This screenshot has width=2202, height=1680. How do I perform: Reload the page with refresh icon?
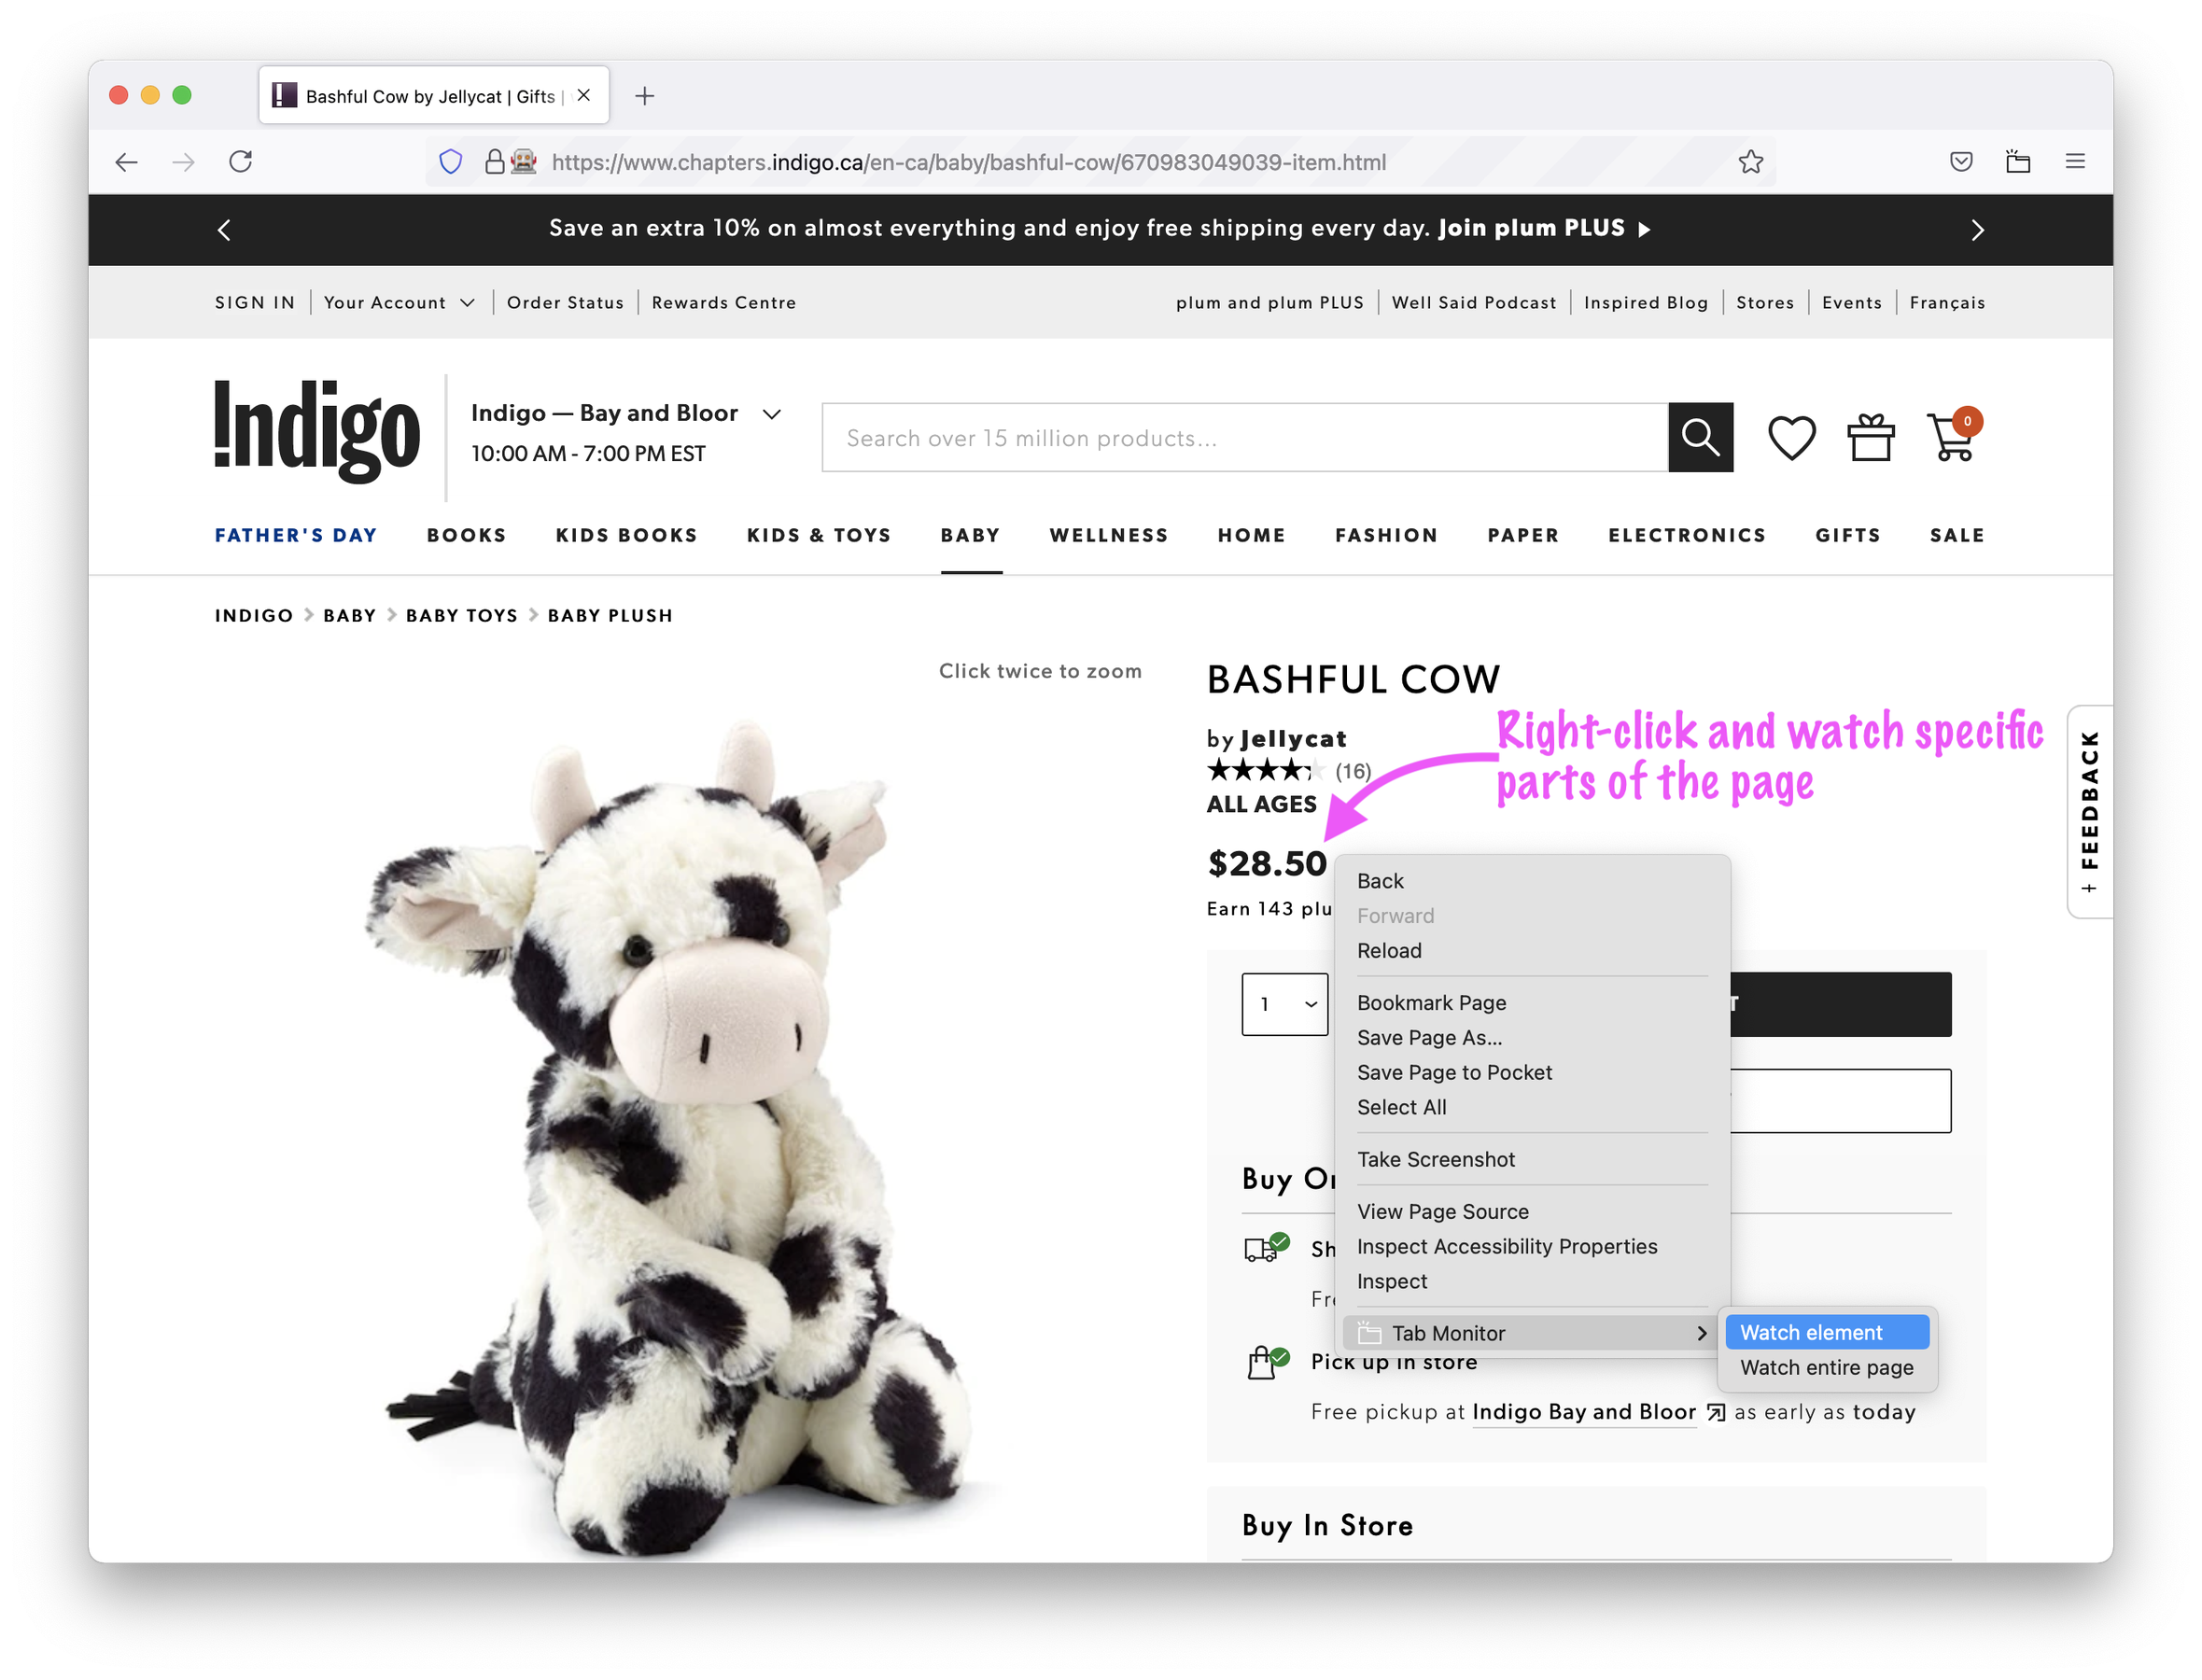coord(241,162)
